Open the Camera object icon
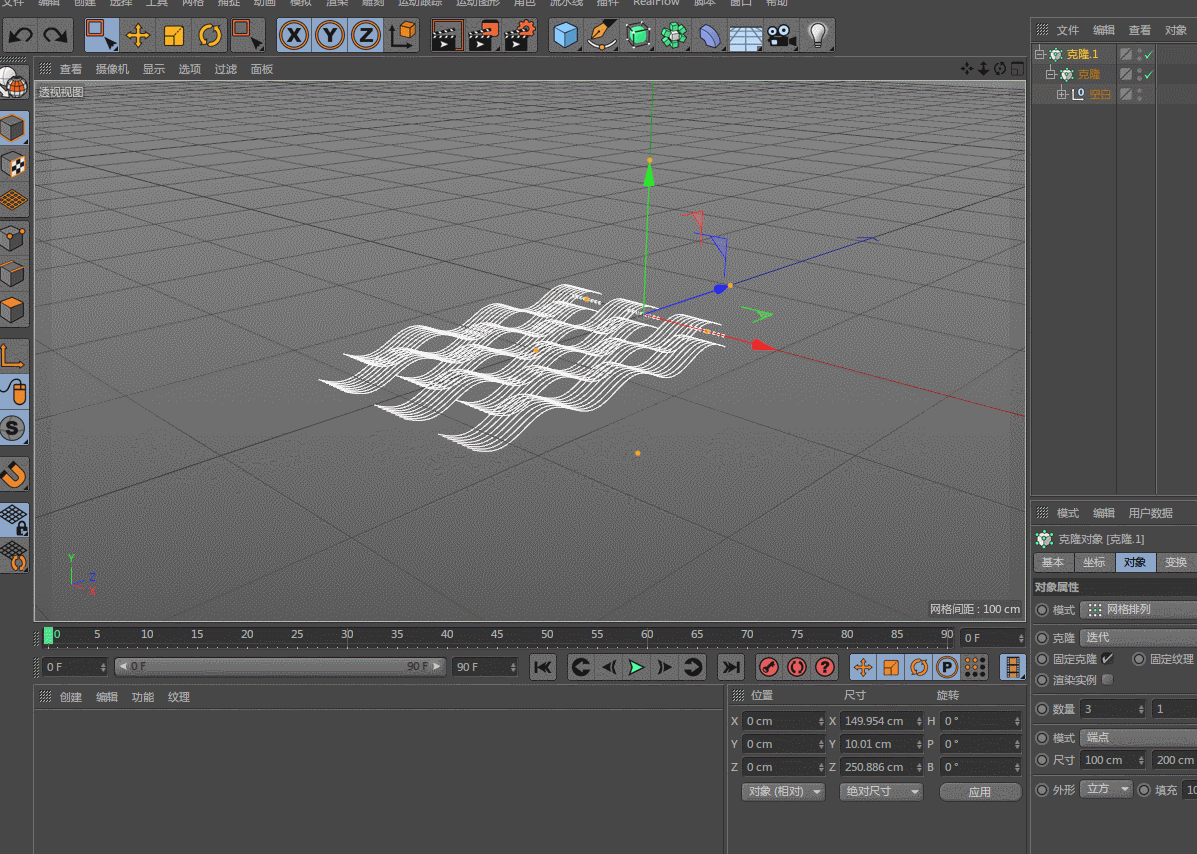The image size is (1197, 854). 782,37
